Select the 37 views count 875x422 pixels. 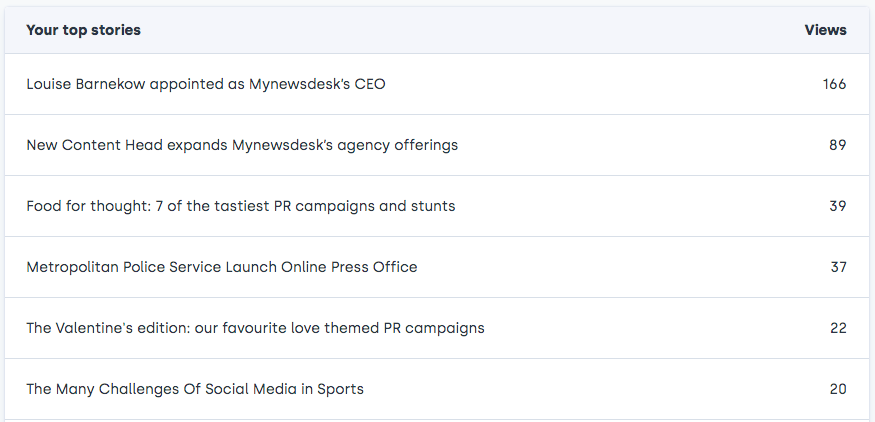point(838,267)
